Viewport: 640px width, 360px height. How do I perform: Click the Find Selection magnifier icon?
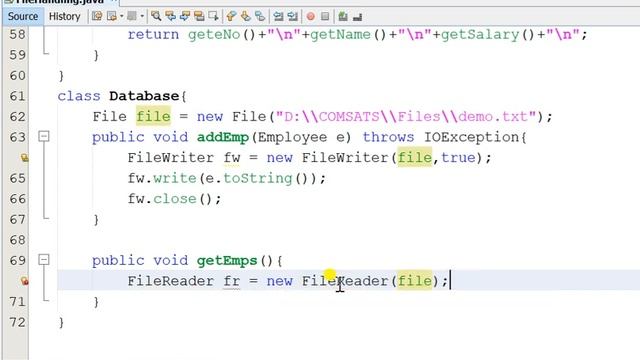(x=156, y=16)
